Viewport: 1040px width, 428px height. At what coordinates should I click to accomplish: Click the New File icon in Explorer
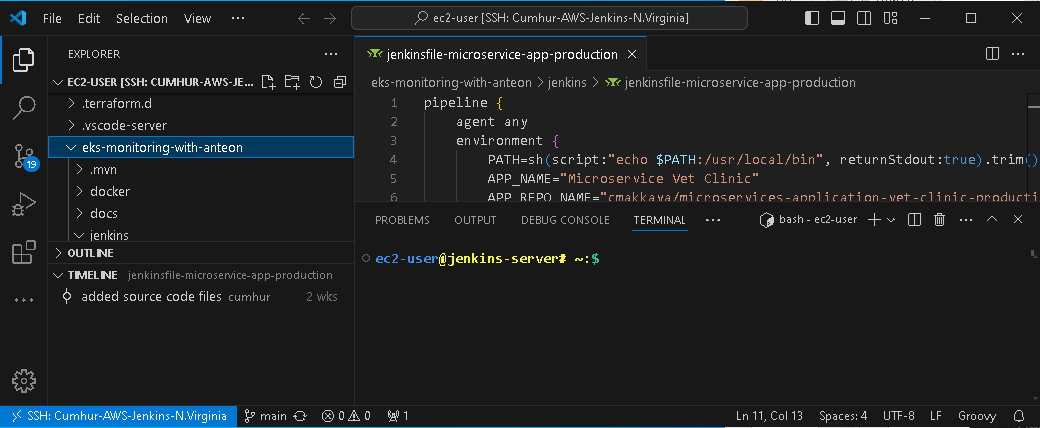[268, 82]
